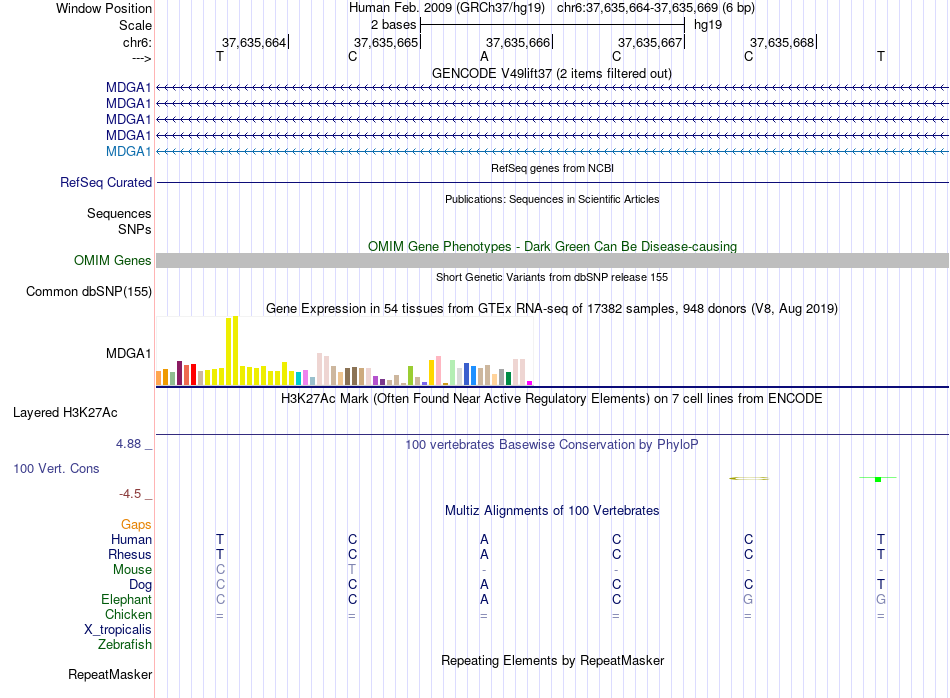Click the Scale track label
950x698 pixels.
pos(135,25)
